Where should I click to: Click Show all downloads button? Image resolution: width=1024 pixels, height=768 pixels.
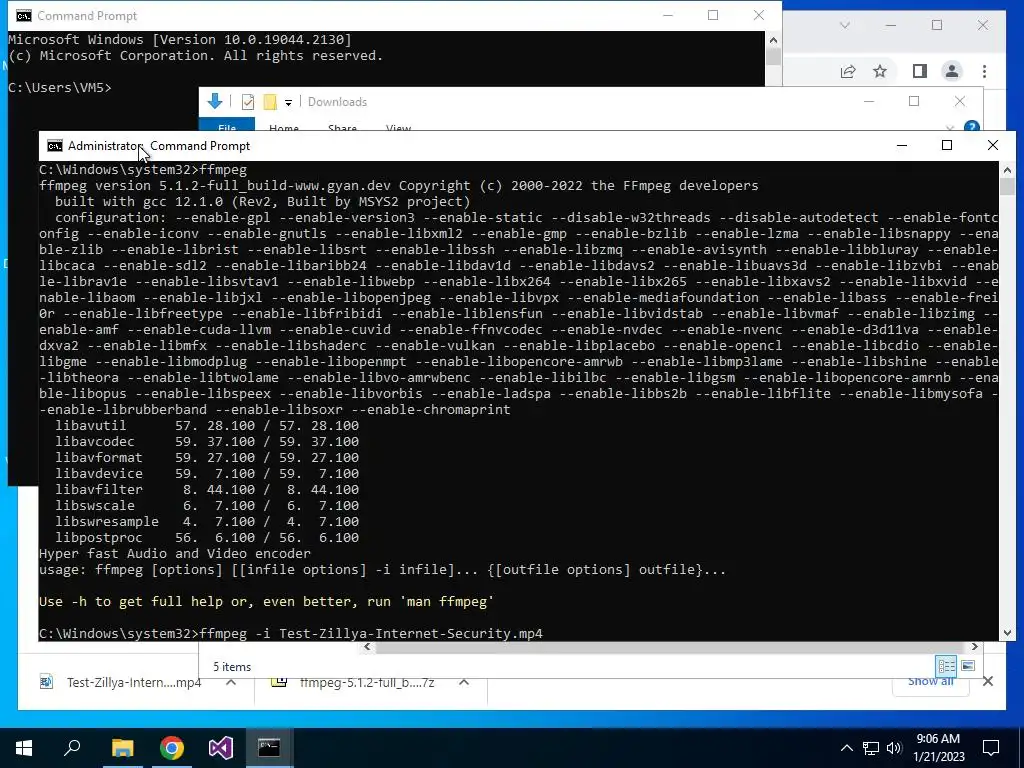[931, 681]
